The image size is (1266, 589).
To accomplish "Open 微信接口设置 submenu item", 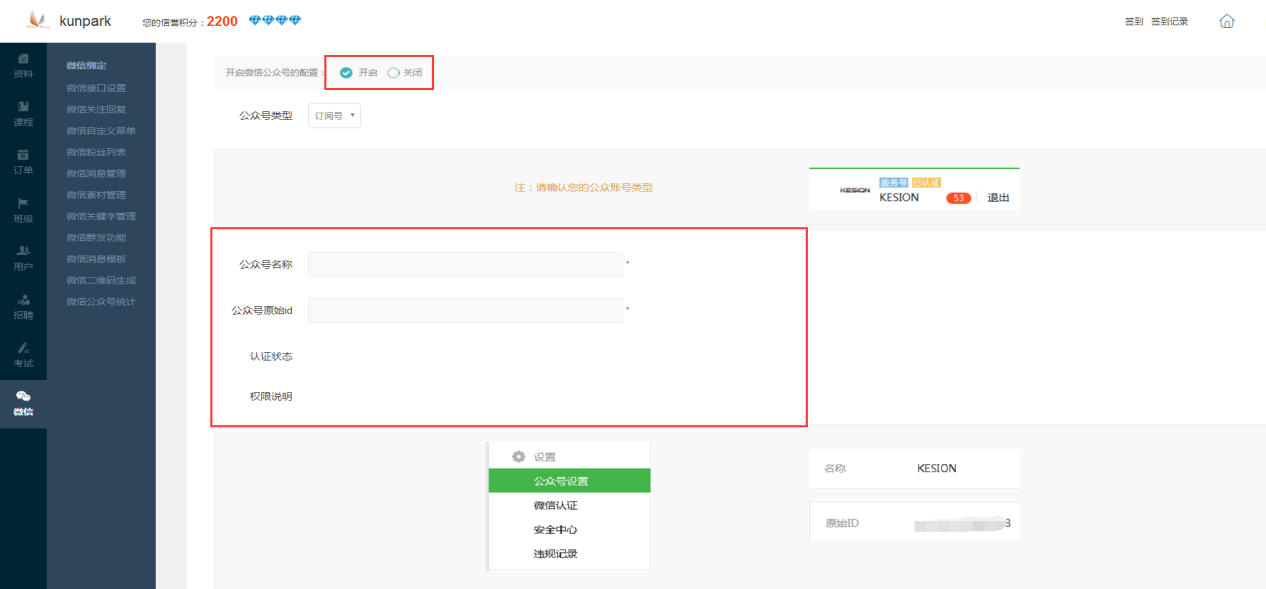I will point(96,88).
